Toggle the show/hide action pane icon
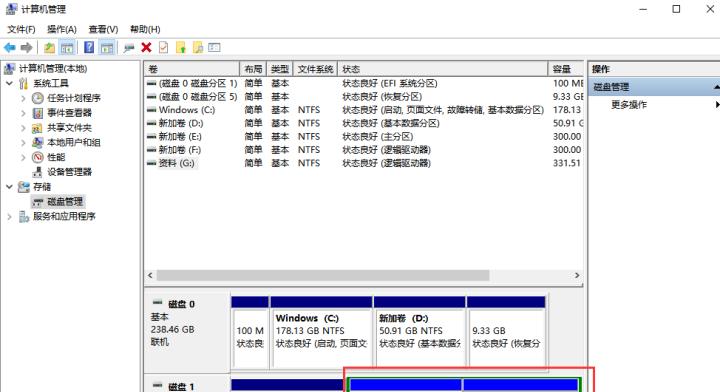 point(107,47)
